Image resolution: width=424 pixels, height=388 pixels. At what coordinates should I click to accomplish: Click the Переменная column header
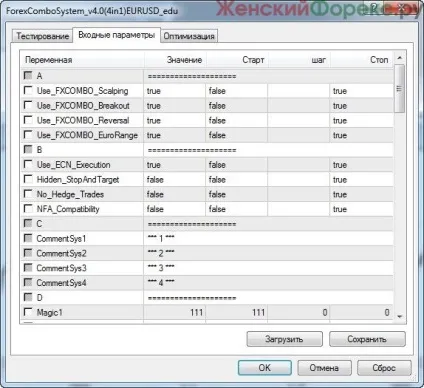tap(83, 60)
